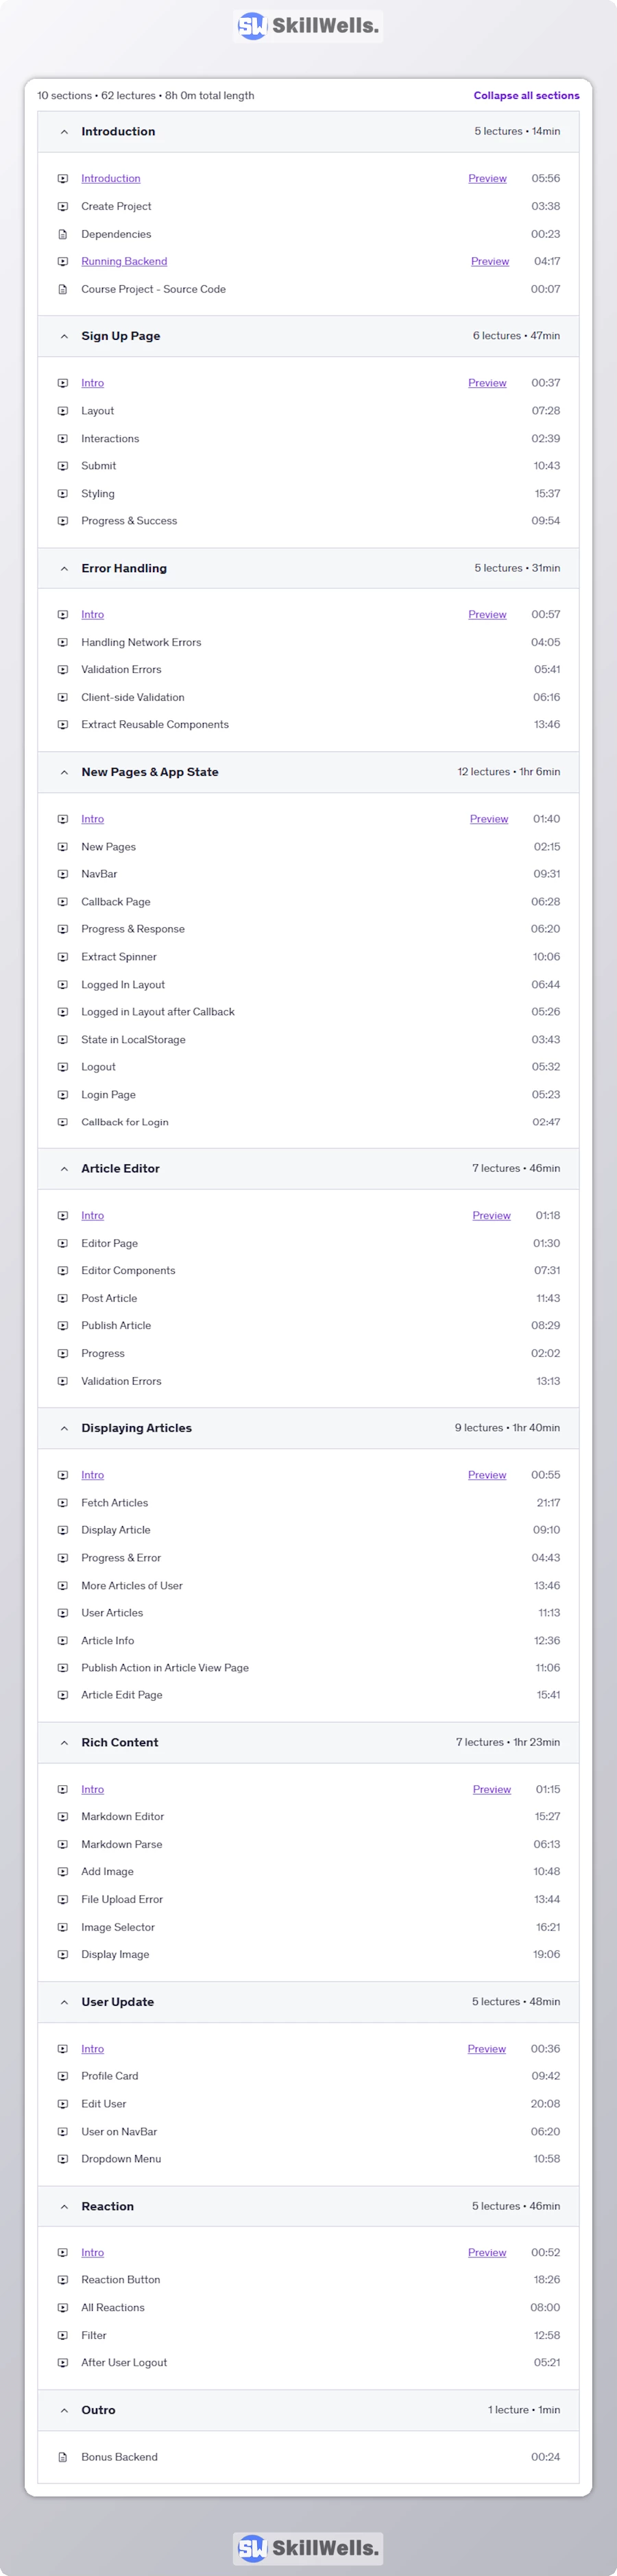Image resolution: width=617 pixels, height=2576 pixels.
Task: Open Preview for the Sign Up Page Intro
Action: point(487,383)
